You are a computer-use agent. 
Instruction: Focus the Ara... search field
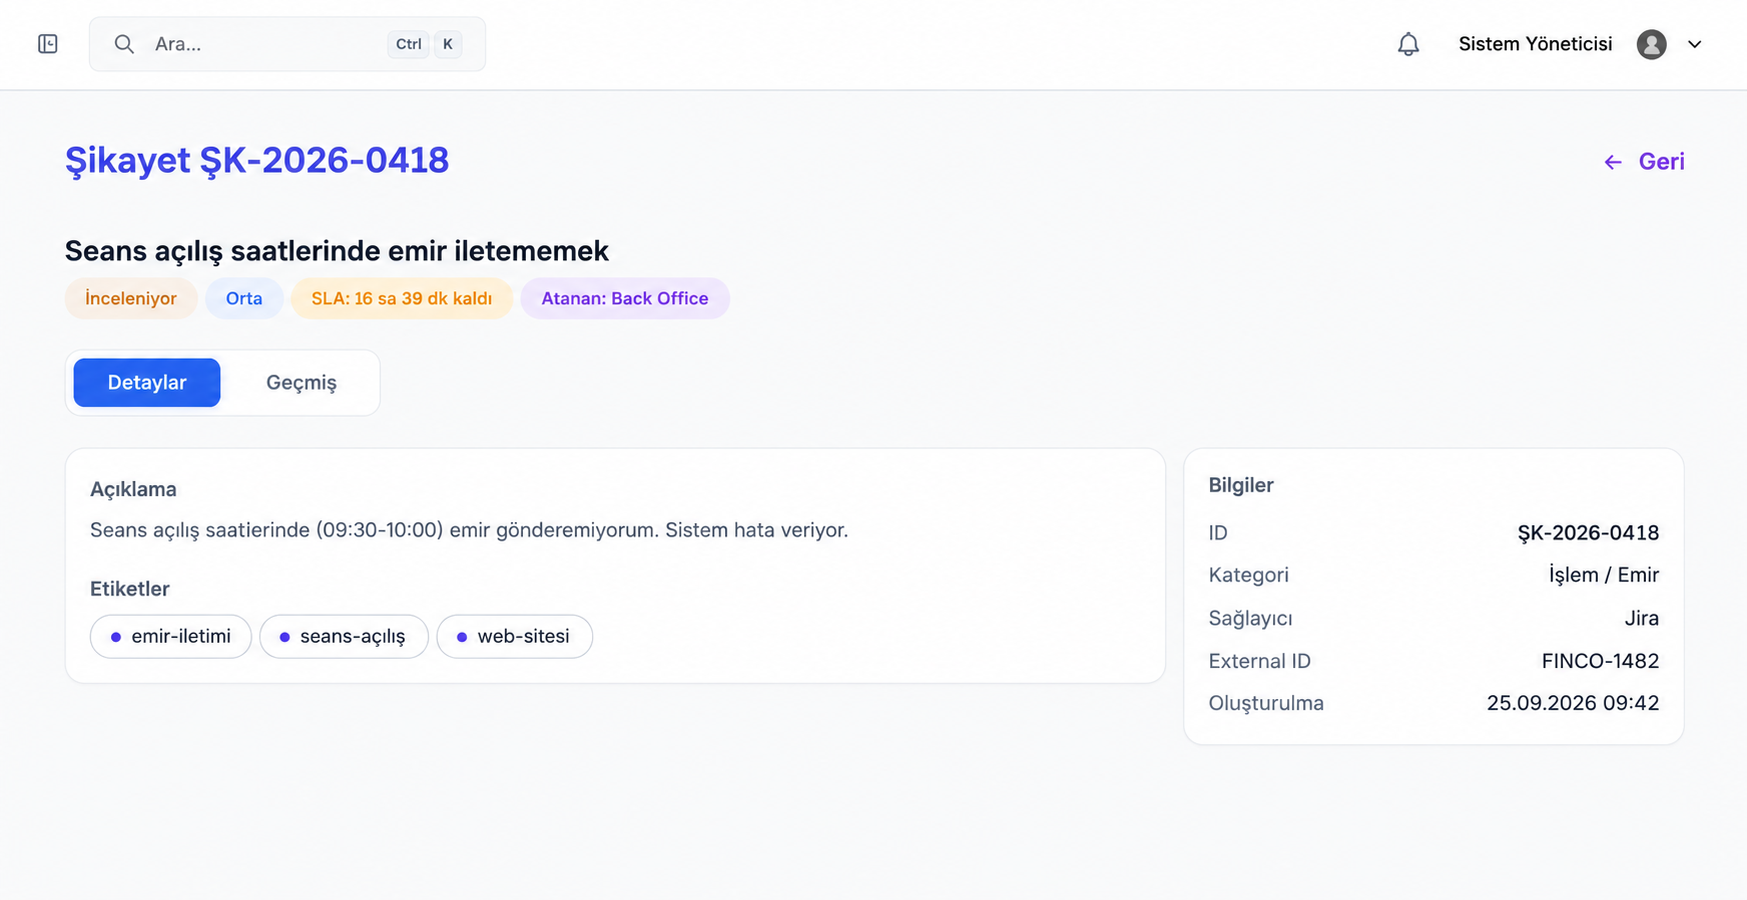287,44
